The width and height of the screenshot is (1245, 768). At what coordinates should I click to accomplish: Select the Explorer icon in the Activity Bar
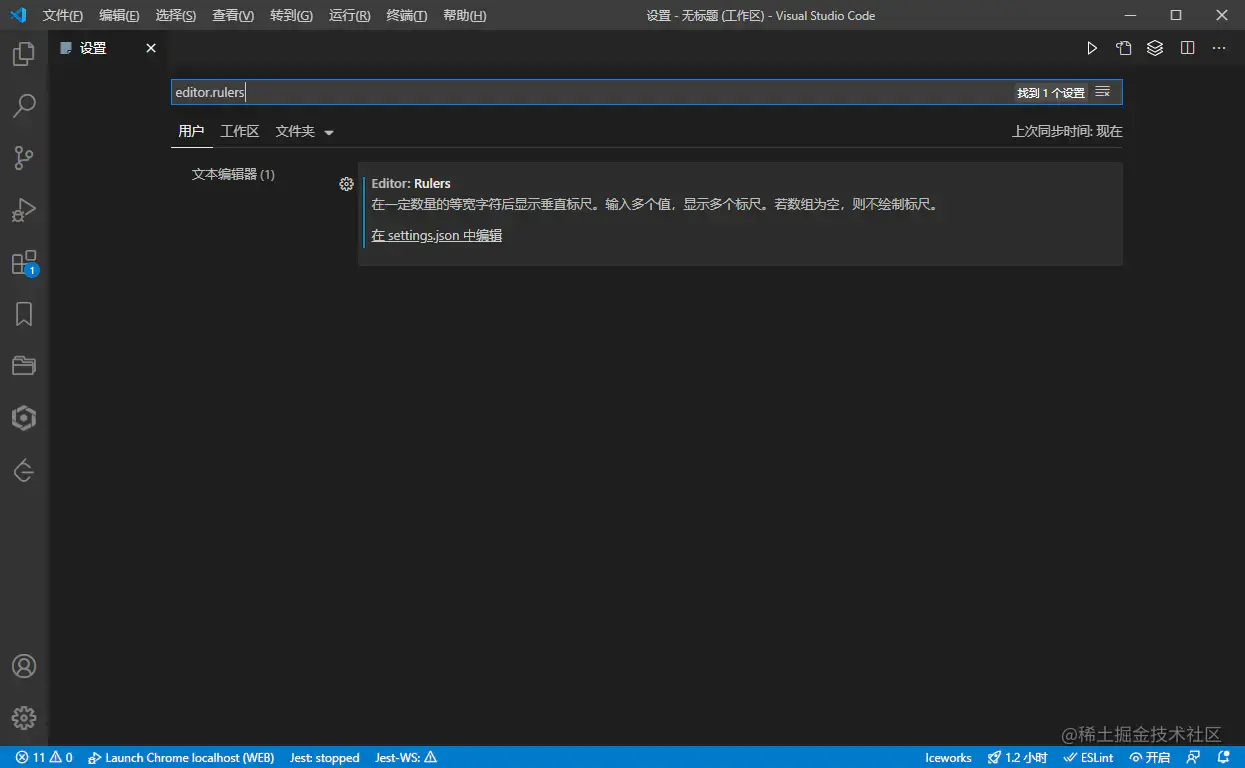coord(23,54)
